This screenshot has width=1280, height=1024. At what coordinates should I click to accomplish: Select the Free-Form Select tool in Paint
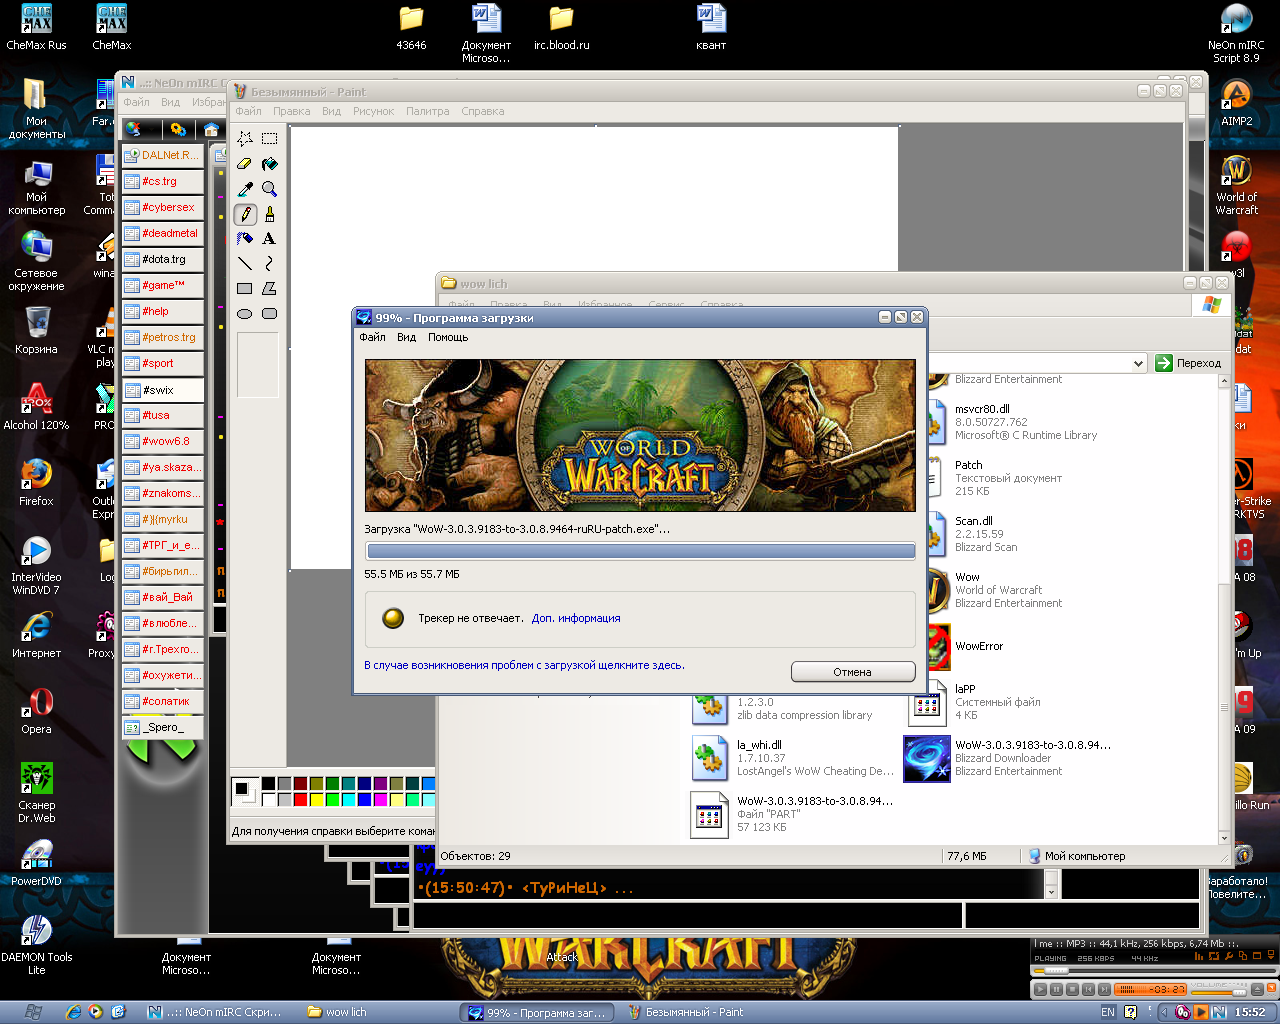tap(245, 139)
